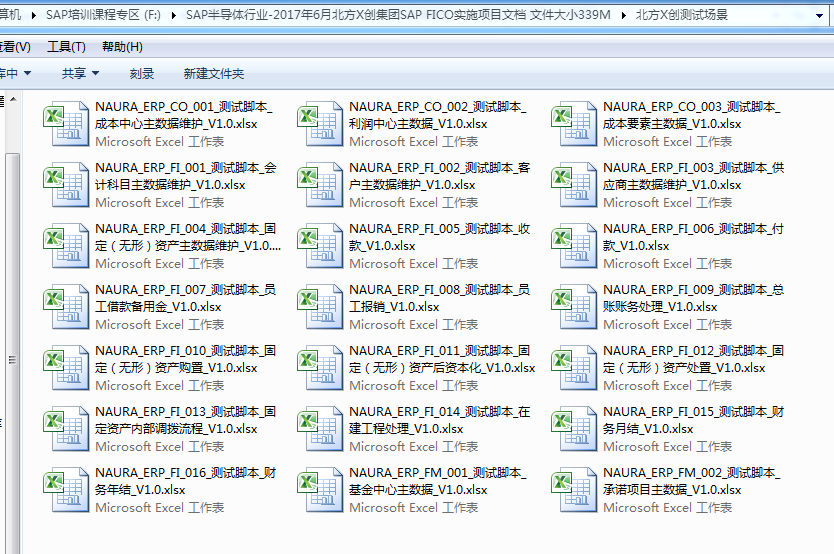This screenshot has width=834, height=554.
Task: Select file name 工报销_V1.0.xlsx
Action: pos(394,307)
